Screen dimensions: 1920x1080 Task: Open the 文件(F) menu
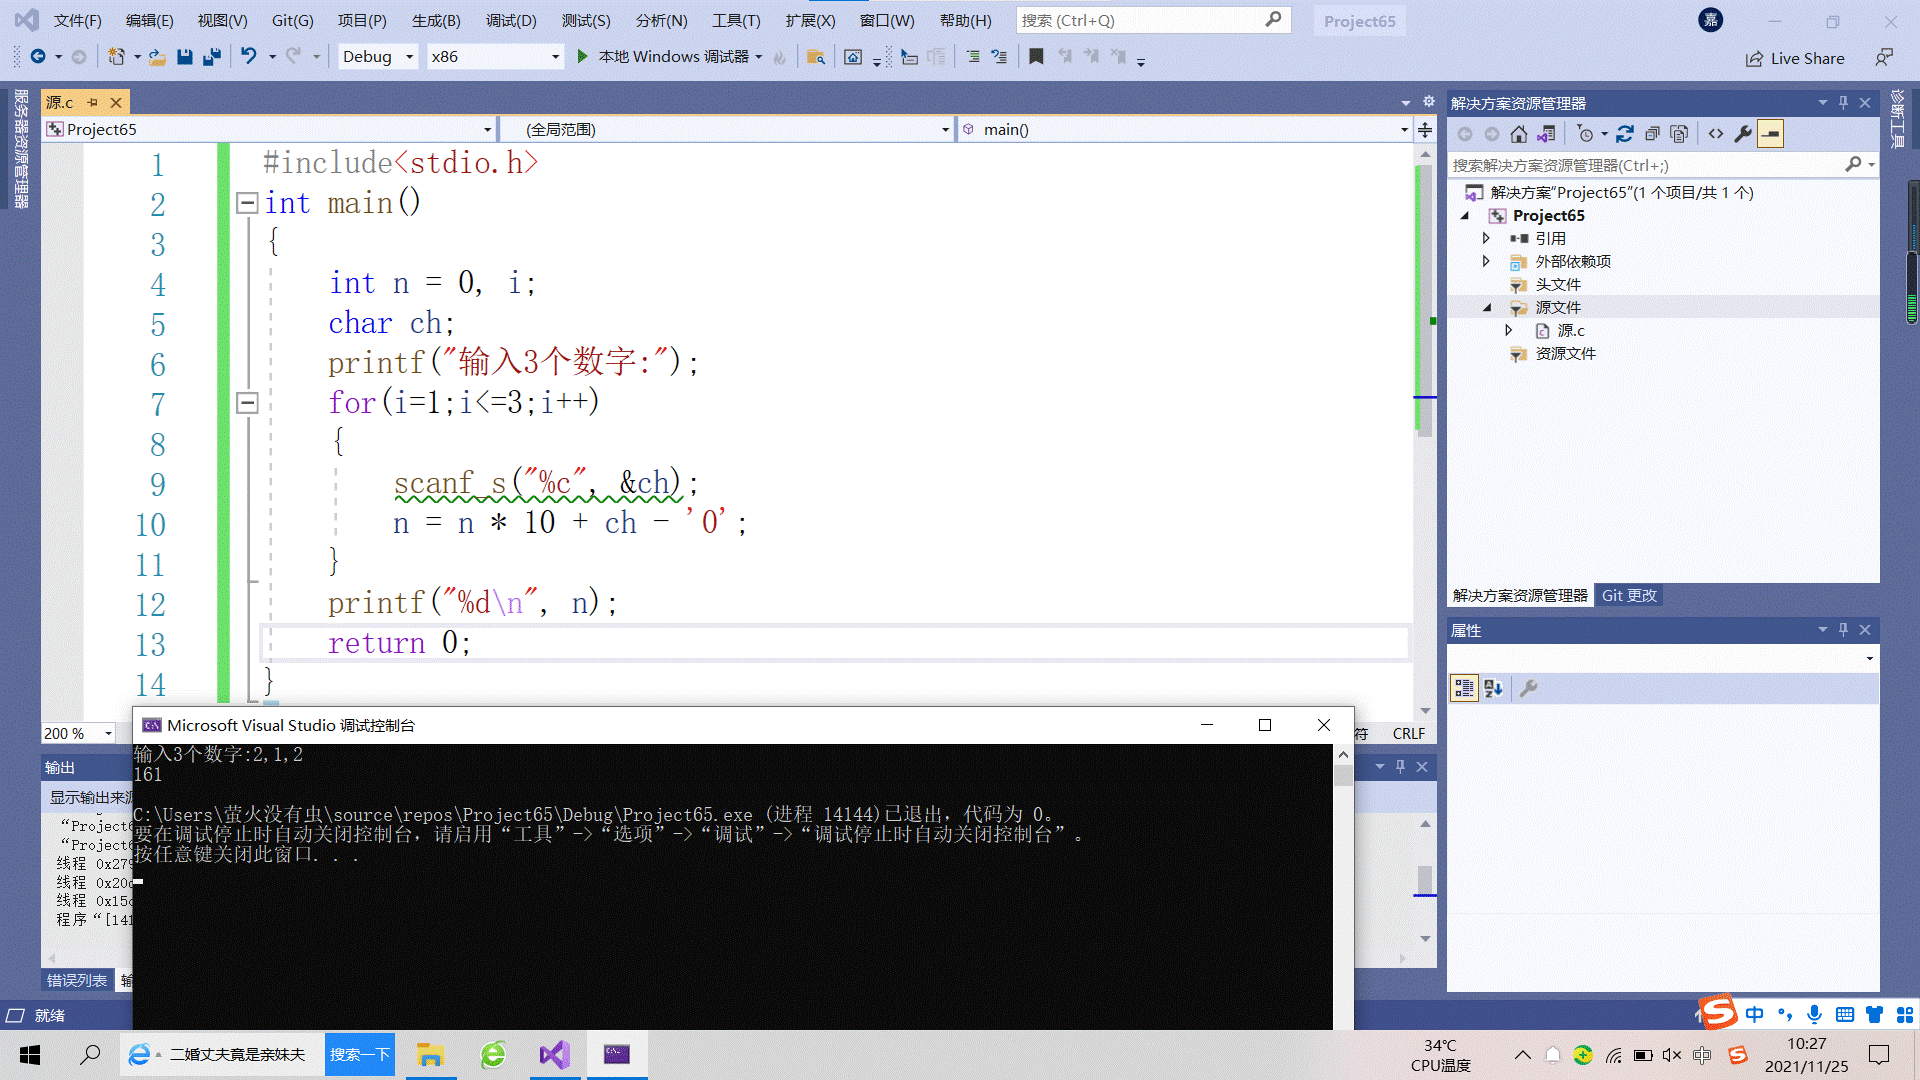[77, 20]
